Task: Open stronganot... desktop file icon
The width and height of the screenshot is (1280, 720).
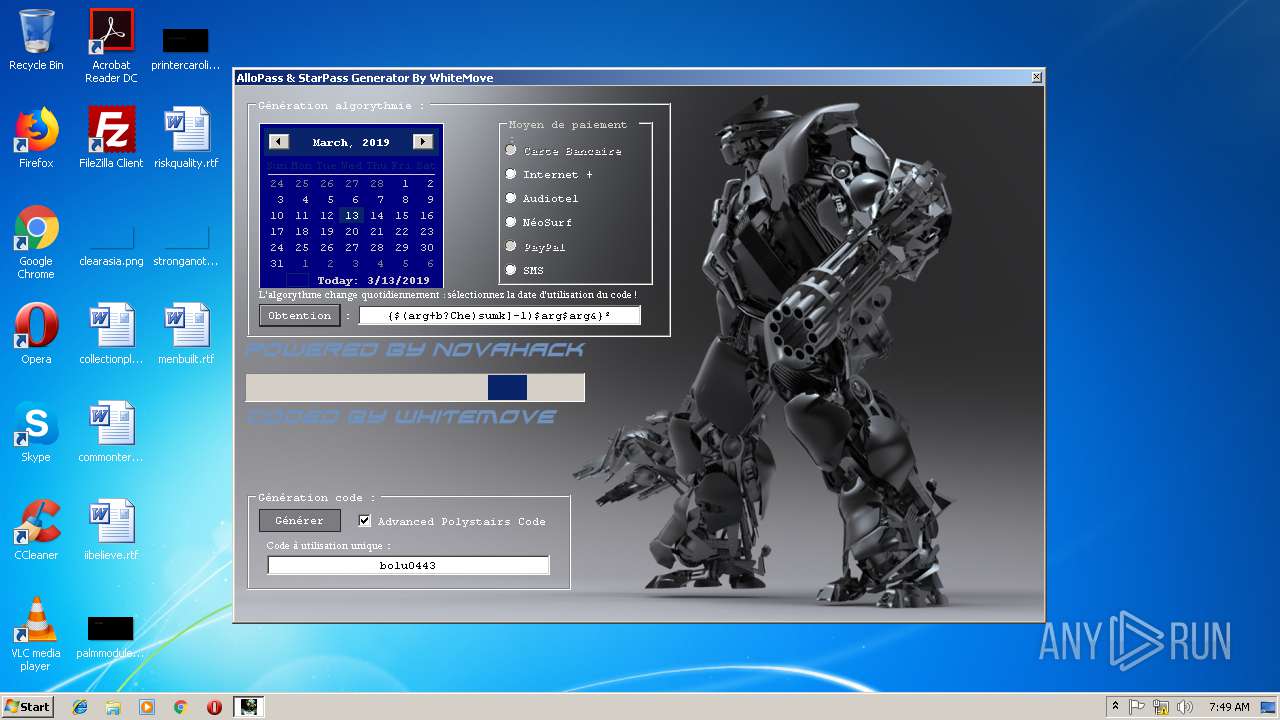Action: pos(186,243)
